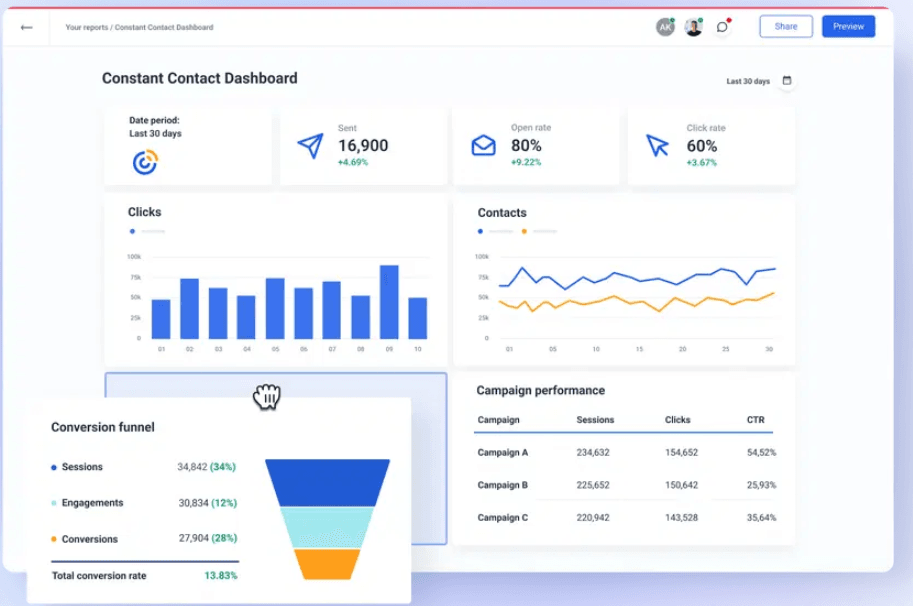Click the bar labeled 01 in Clicks chart
Screen dimensions: 913x606
161,319
